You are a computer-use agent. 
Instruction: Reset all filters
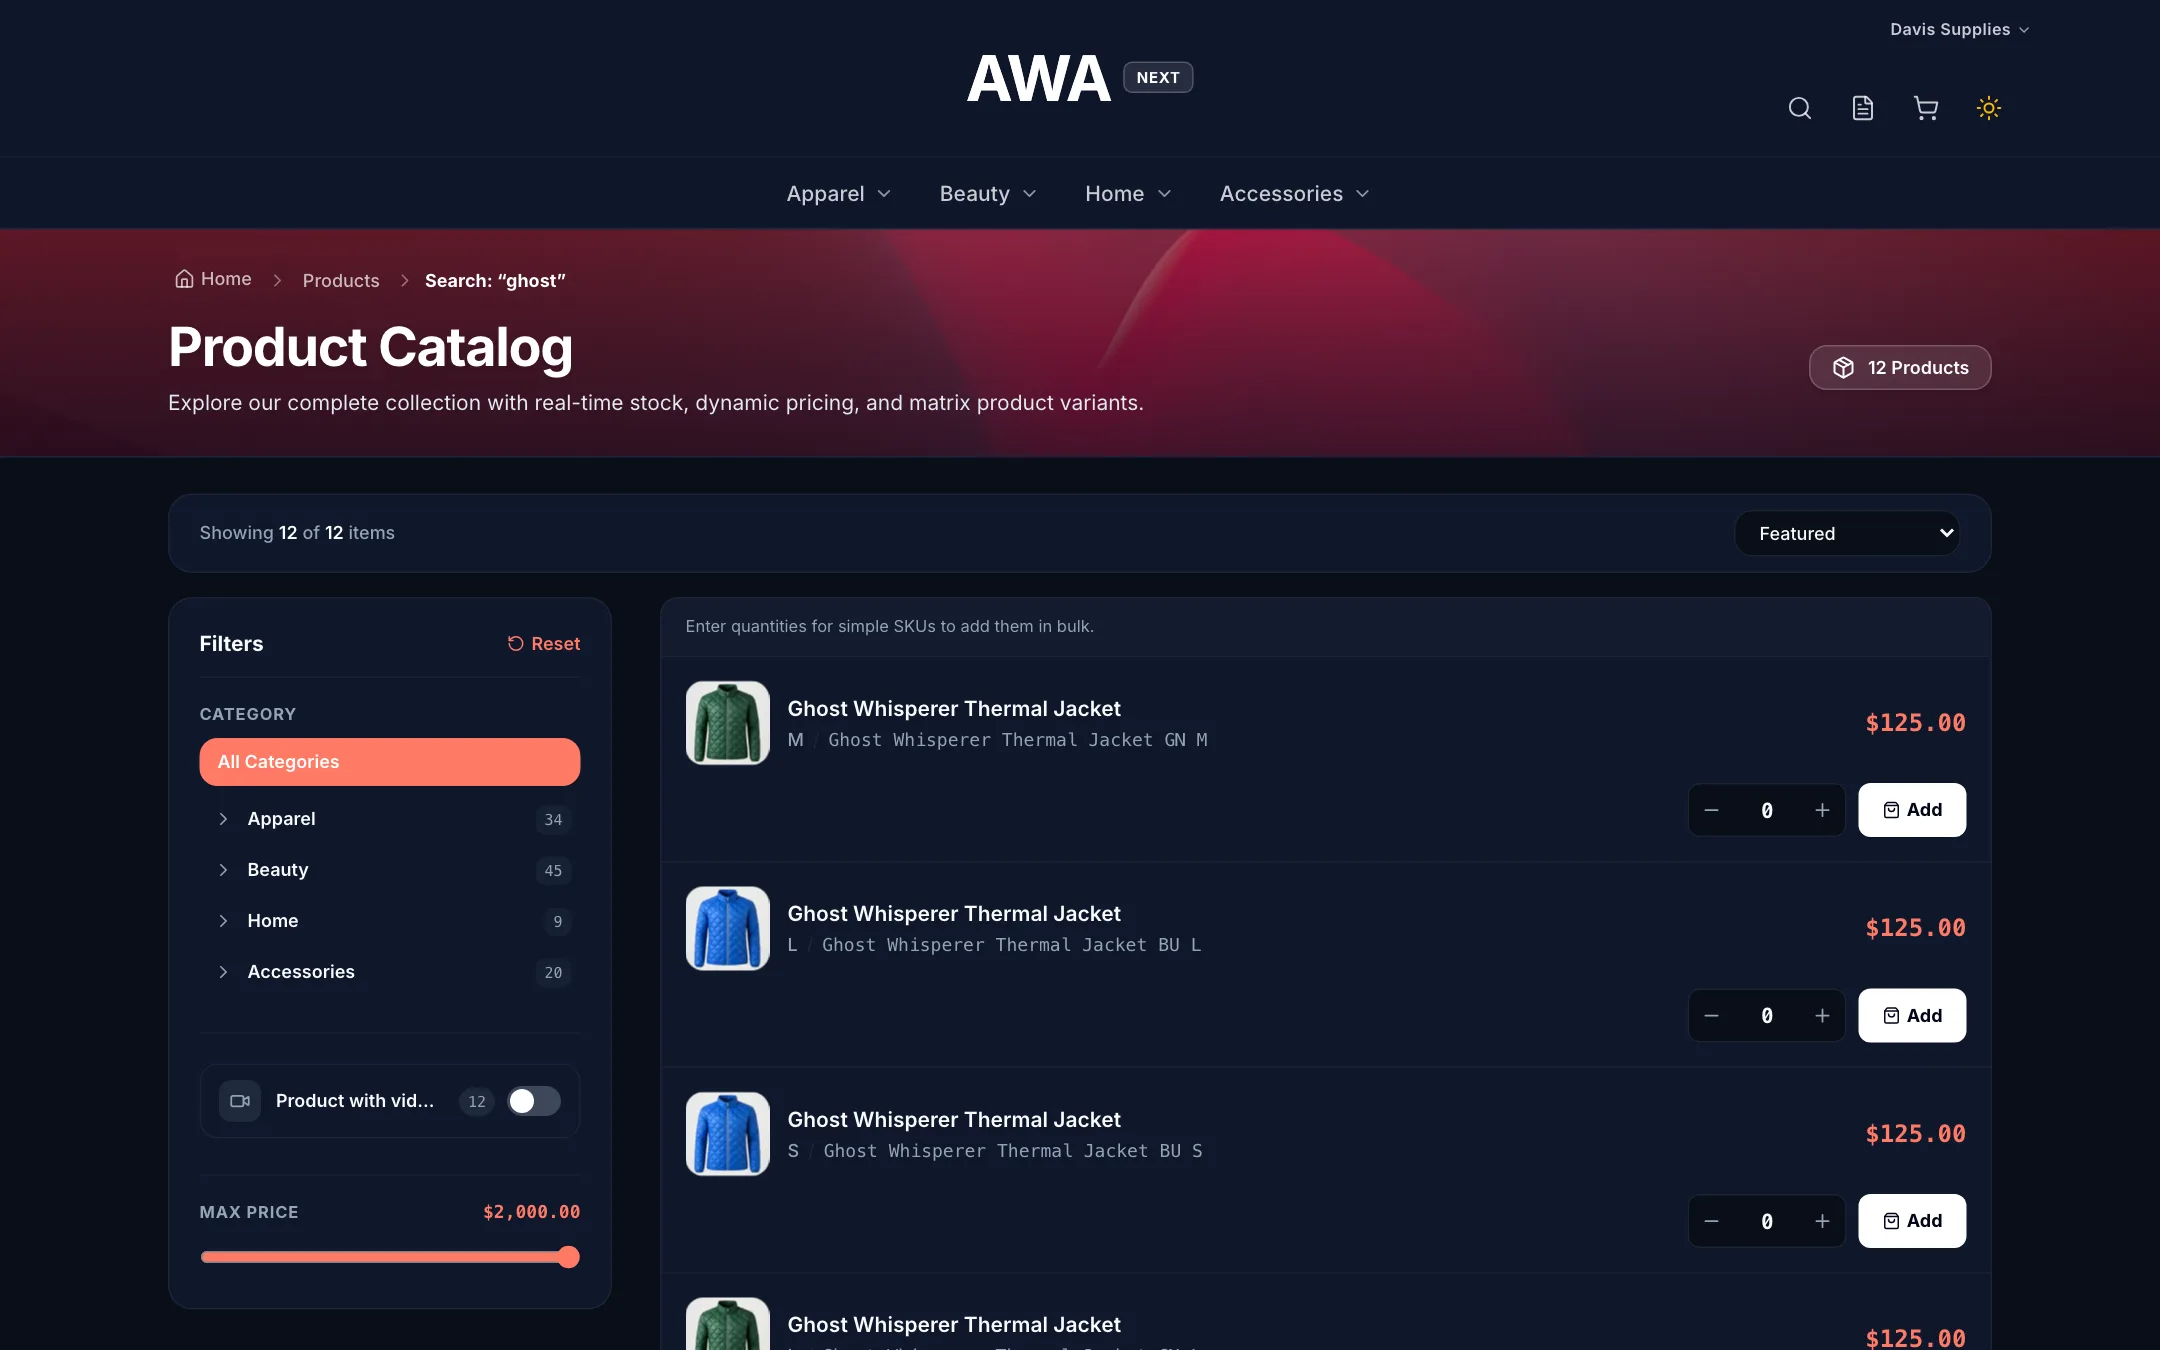coord(544,644)
